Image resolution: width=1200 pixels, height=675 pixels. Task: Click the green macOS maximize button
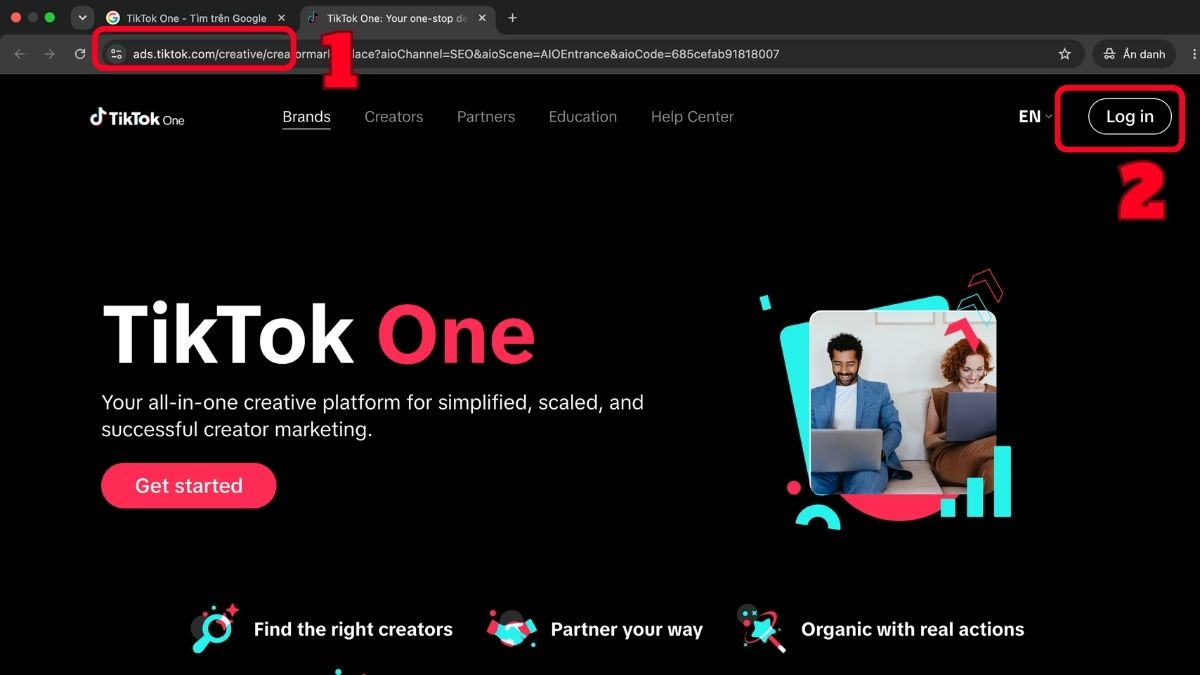[x=50, y=18]
